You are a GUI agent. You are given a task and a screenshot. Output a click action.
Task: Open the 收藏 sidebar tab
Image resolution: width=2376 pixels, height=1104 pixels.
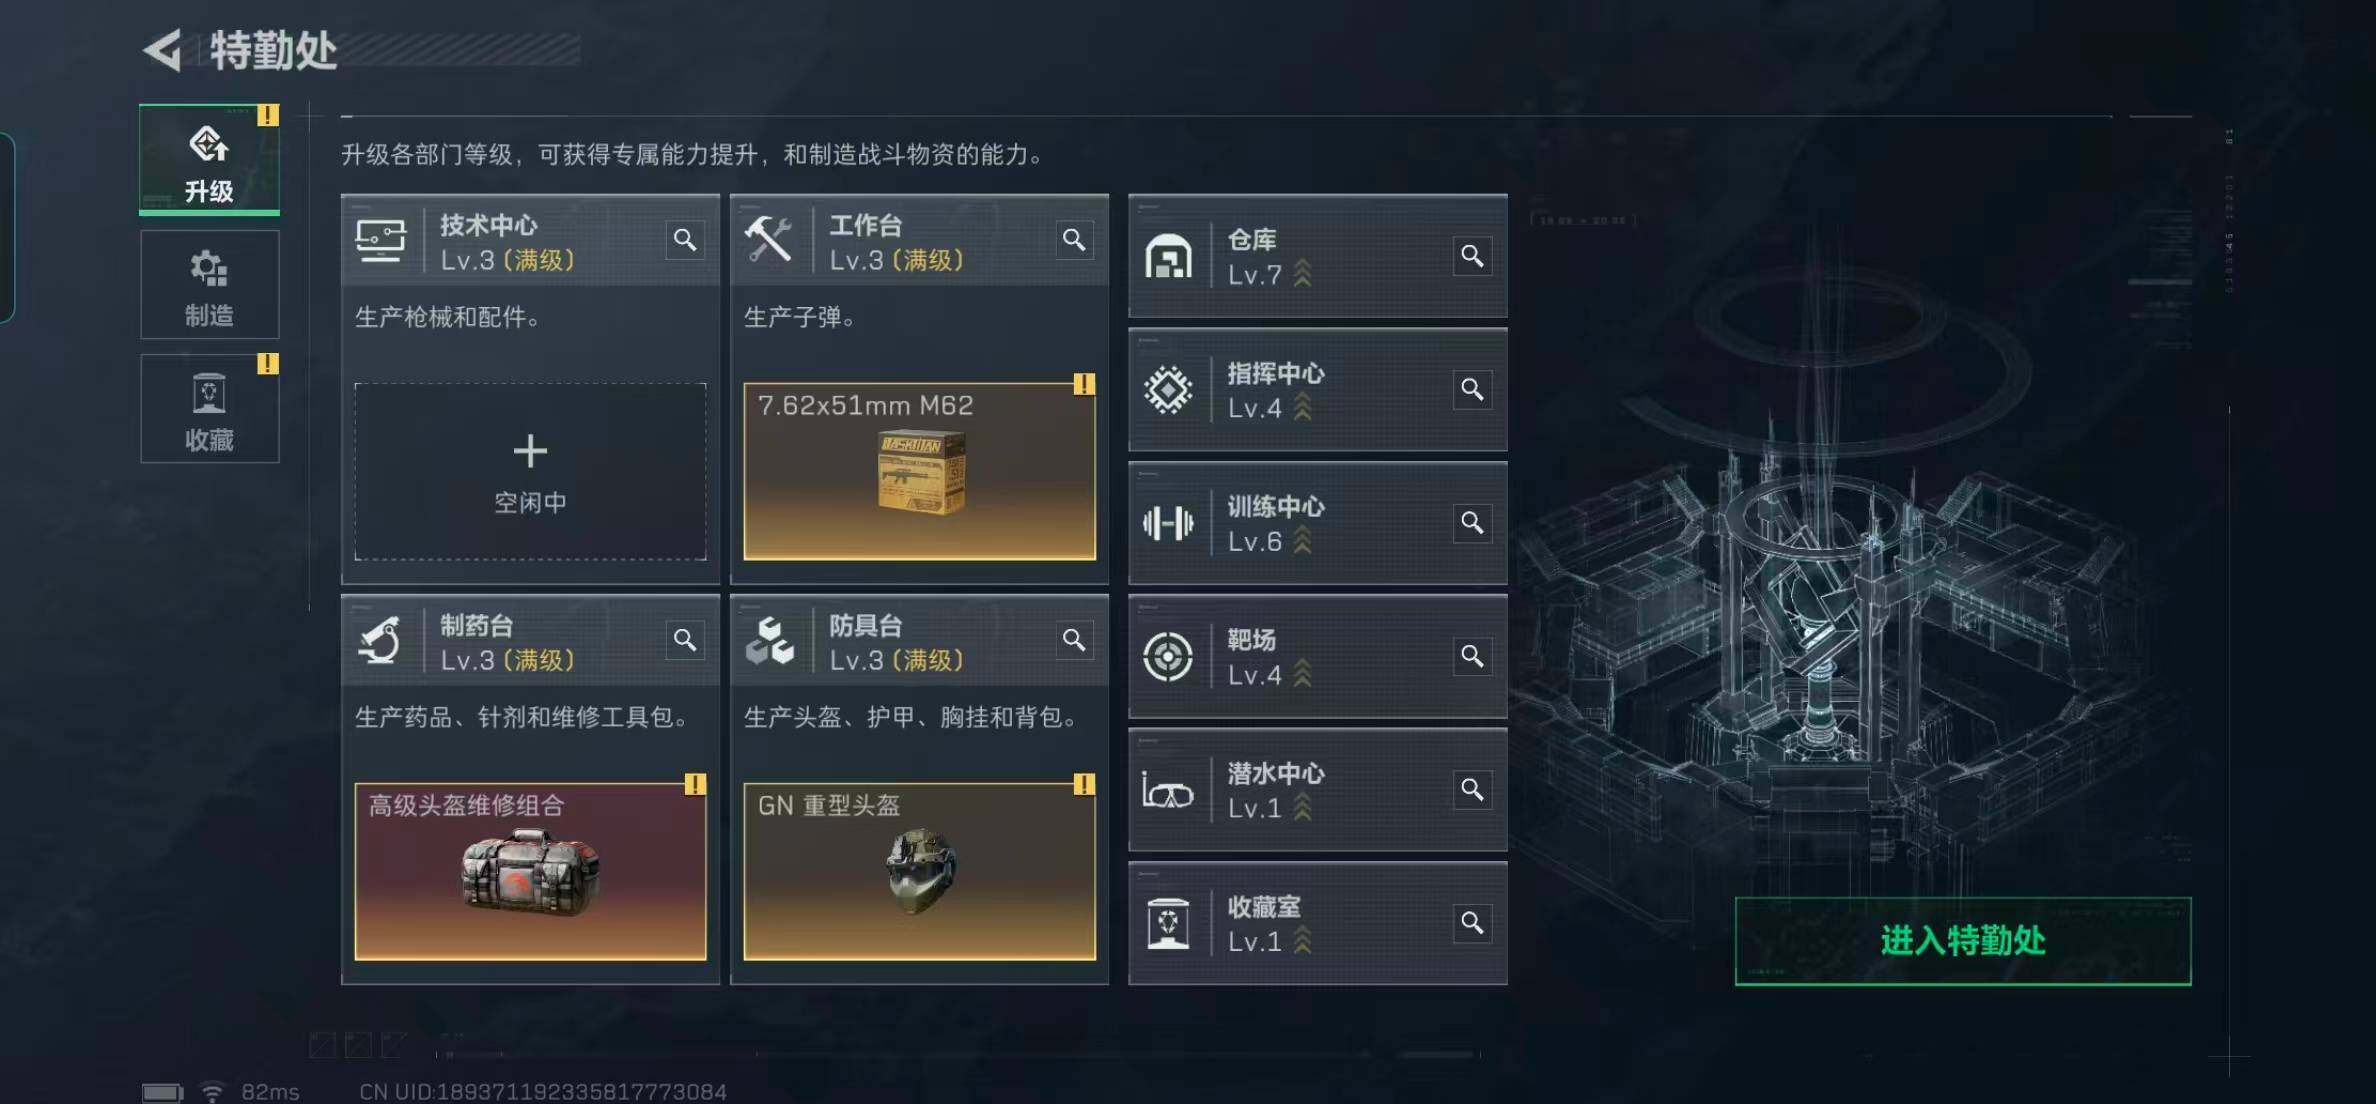coord(209,409)
